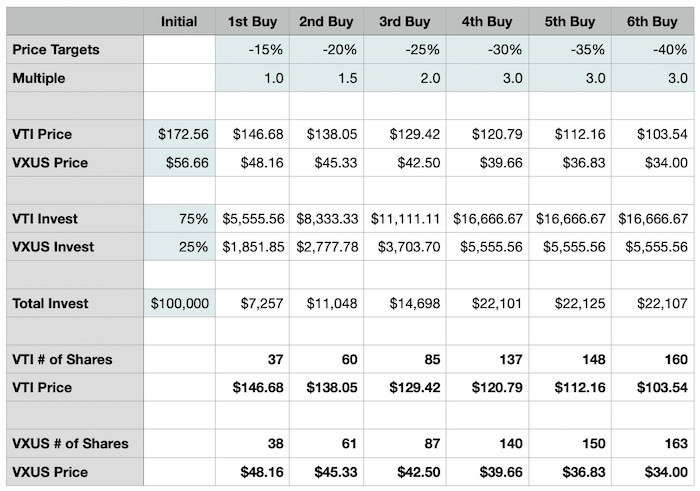Select the 85 VTI shares cell
The width and height of the screenshot is (700, 491).
(x=404, y=359)
